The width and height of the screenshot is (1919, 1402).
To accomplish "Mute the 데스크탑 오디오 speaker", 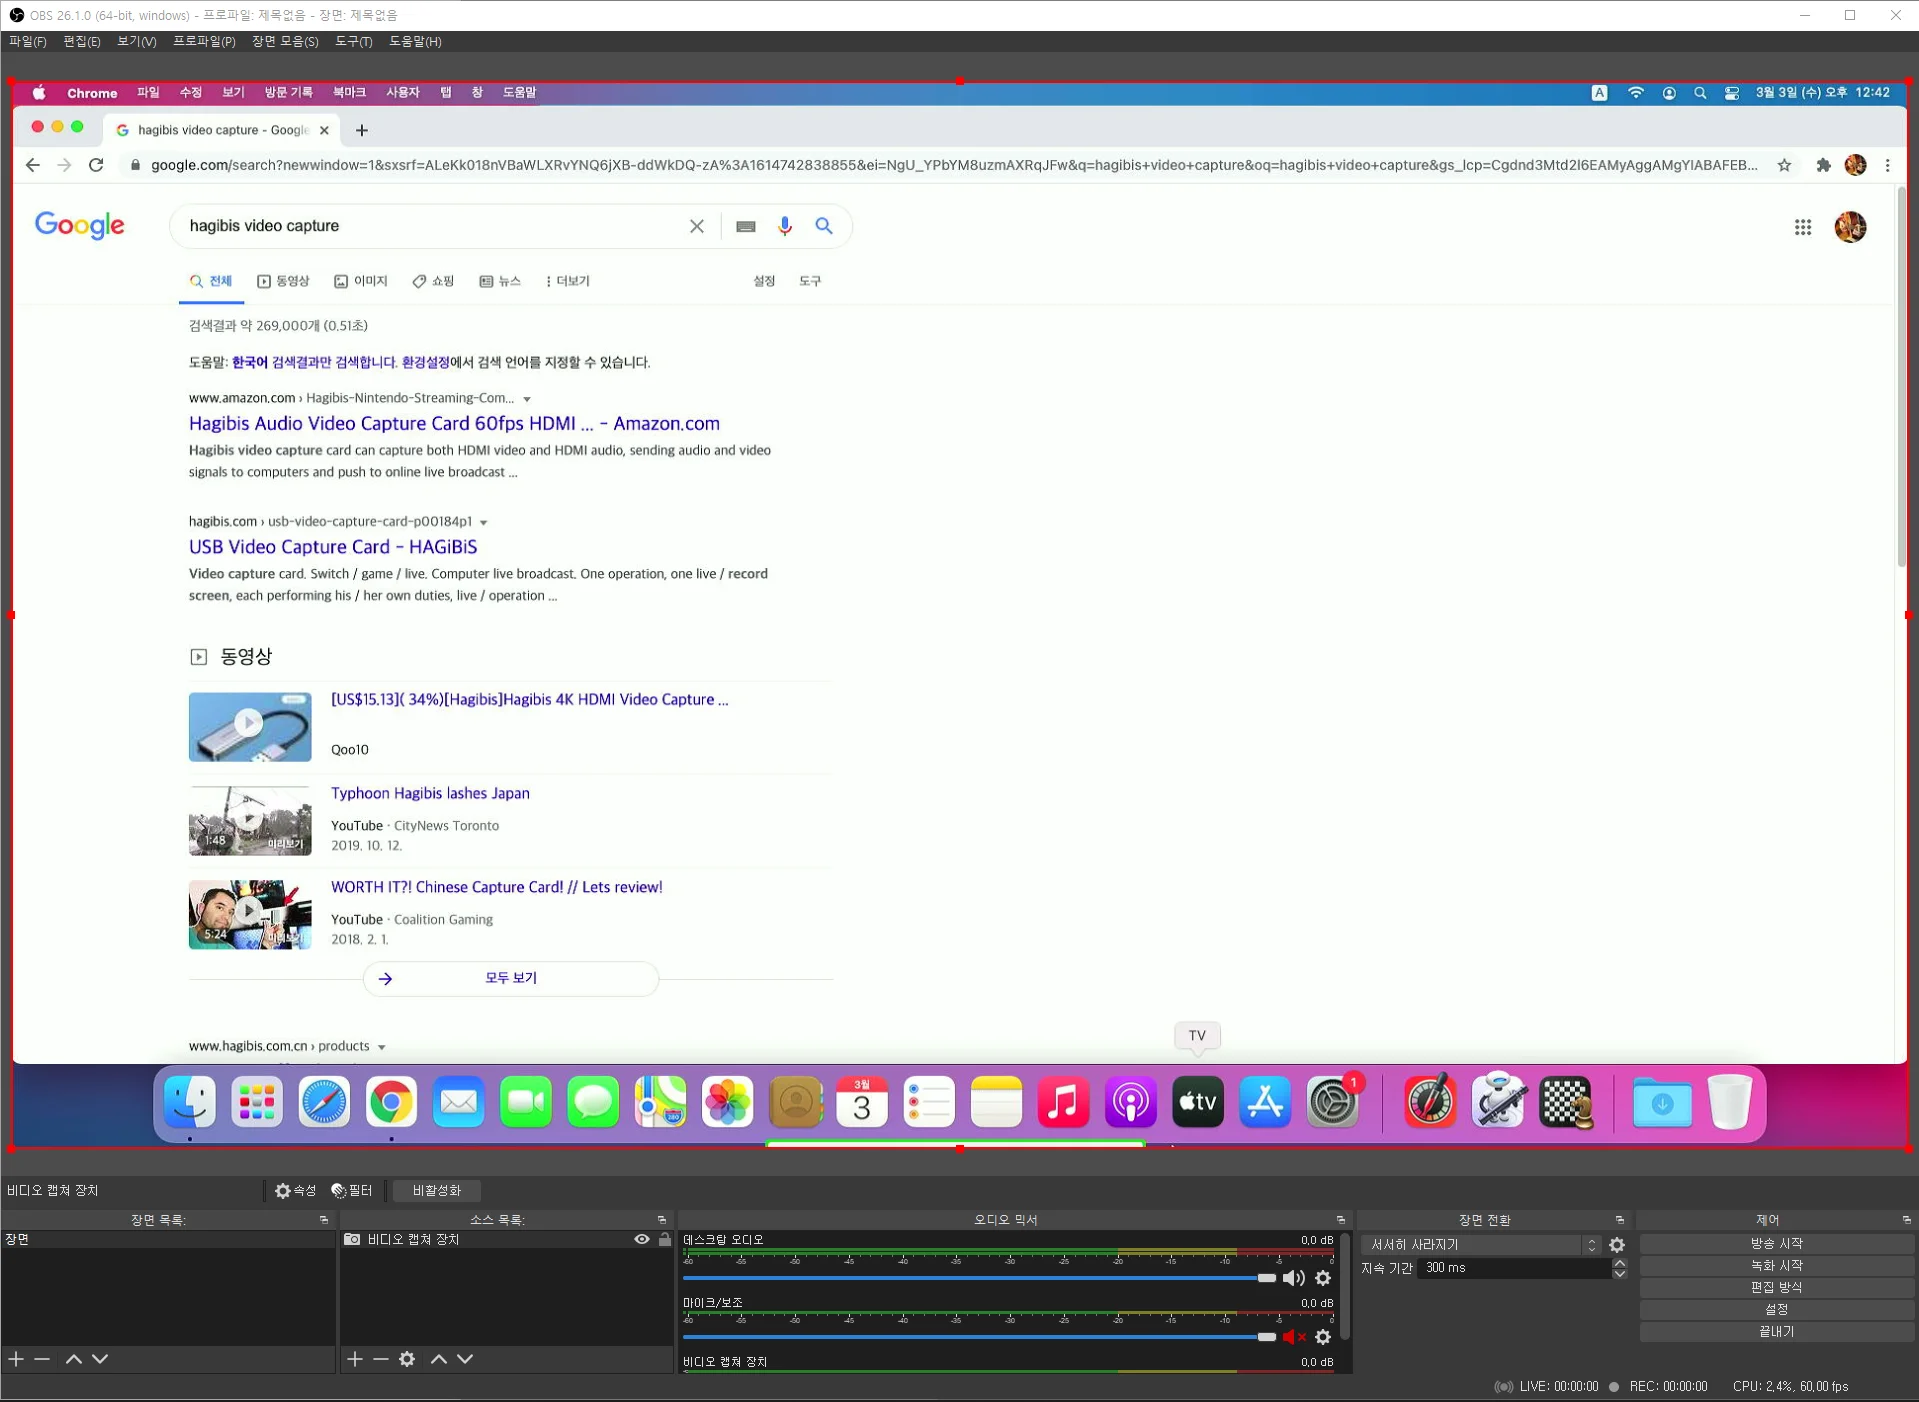I will 1294,1278.
